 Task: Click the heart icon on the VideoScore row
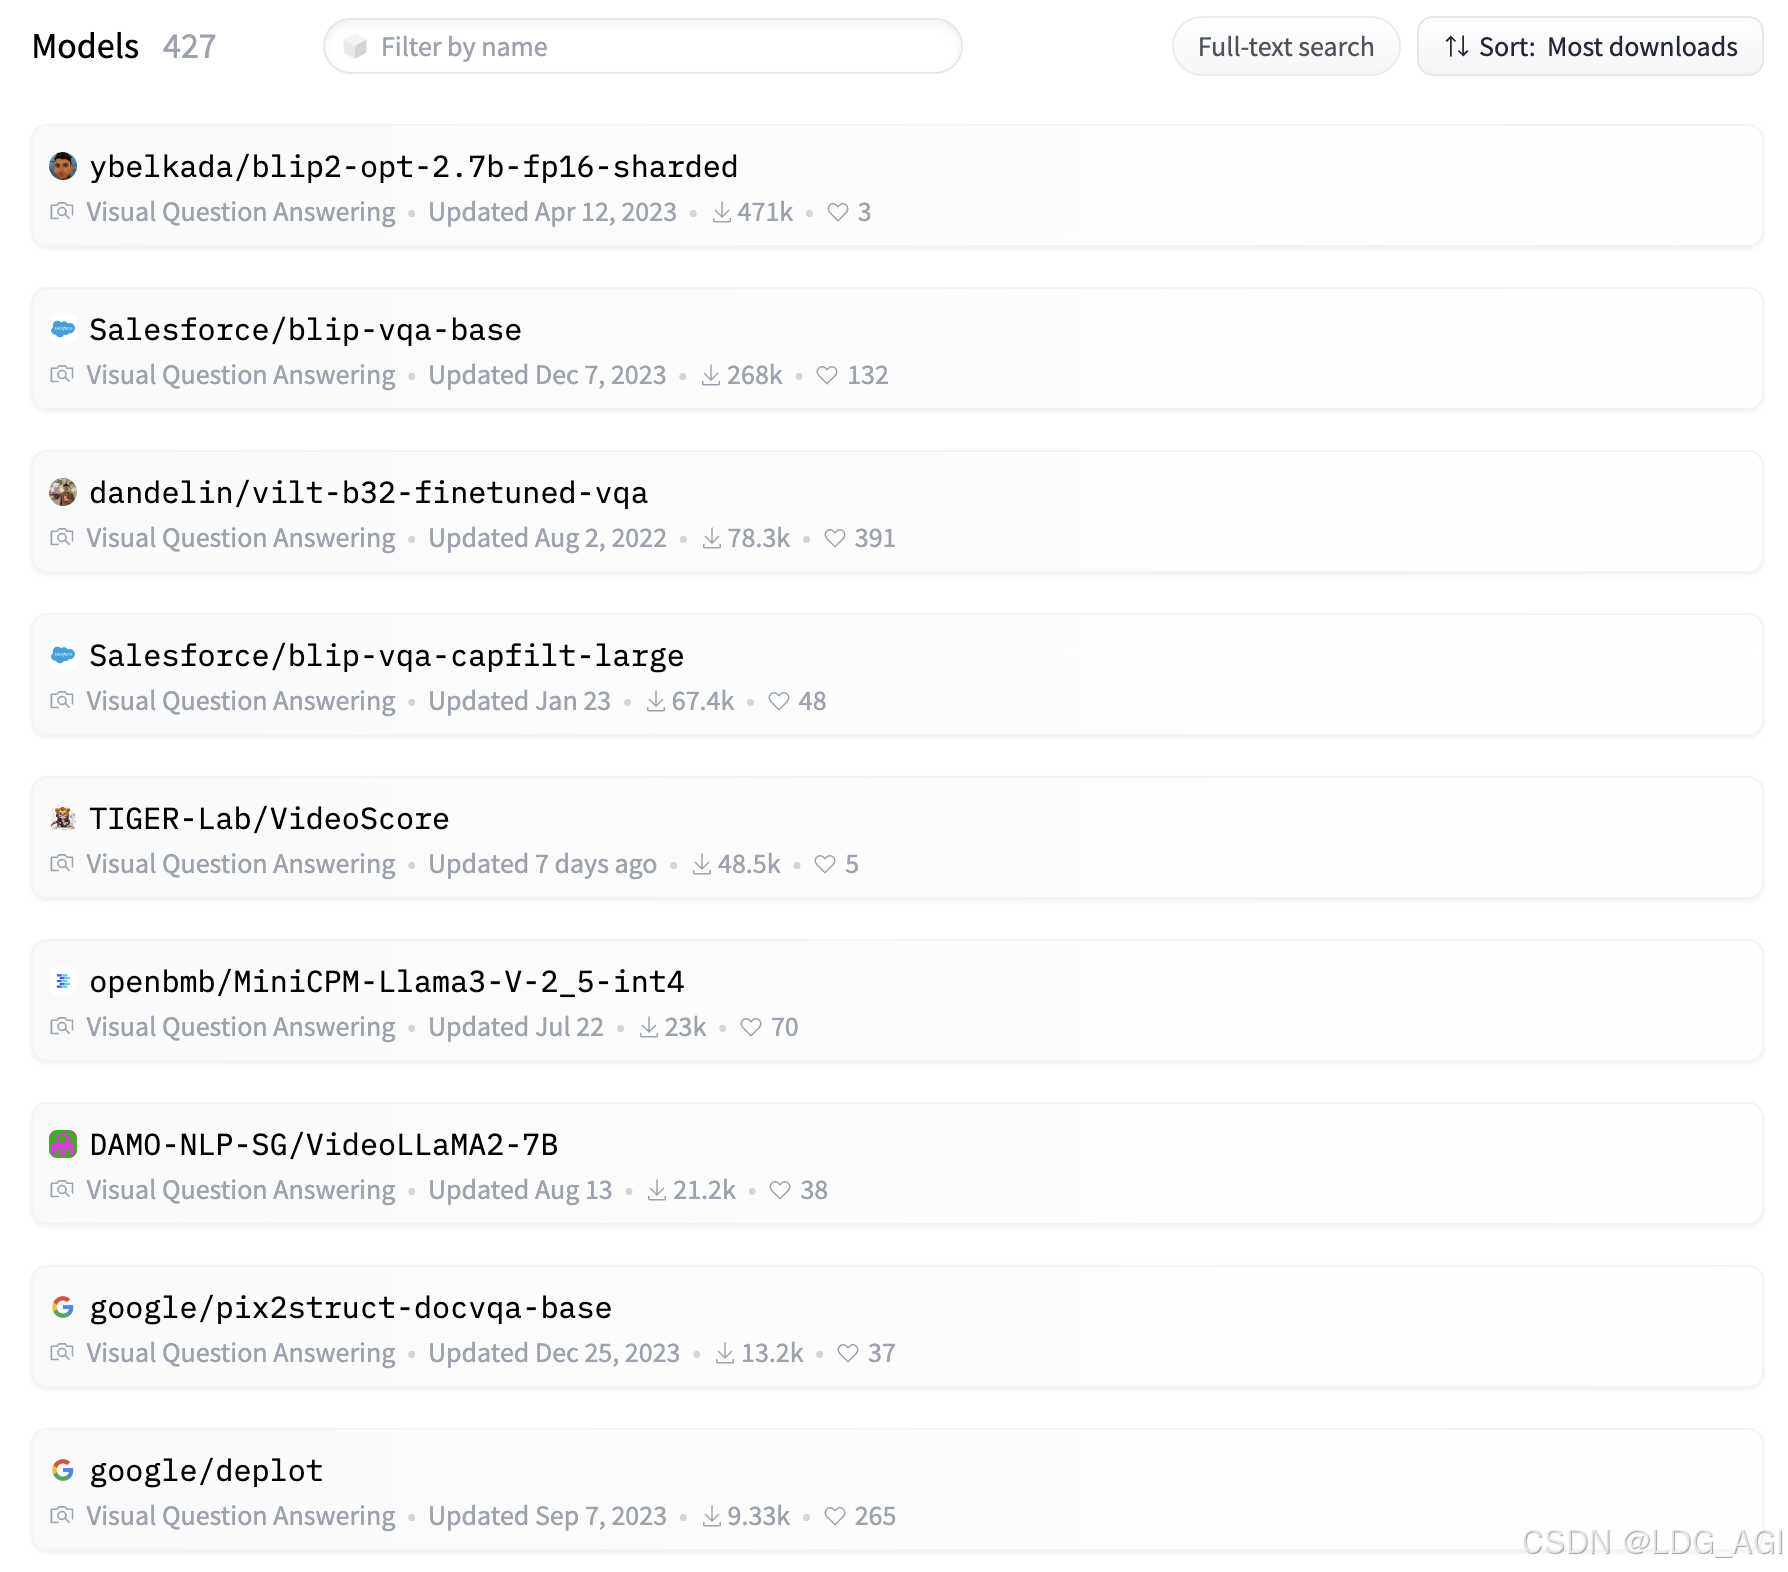(825, 864)
